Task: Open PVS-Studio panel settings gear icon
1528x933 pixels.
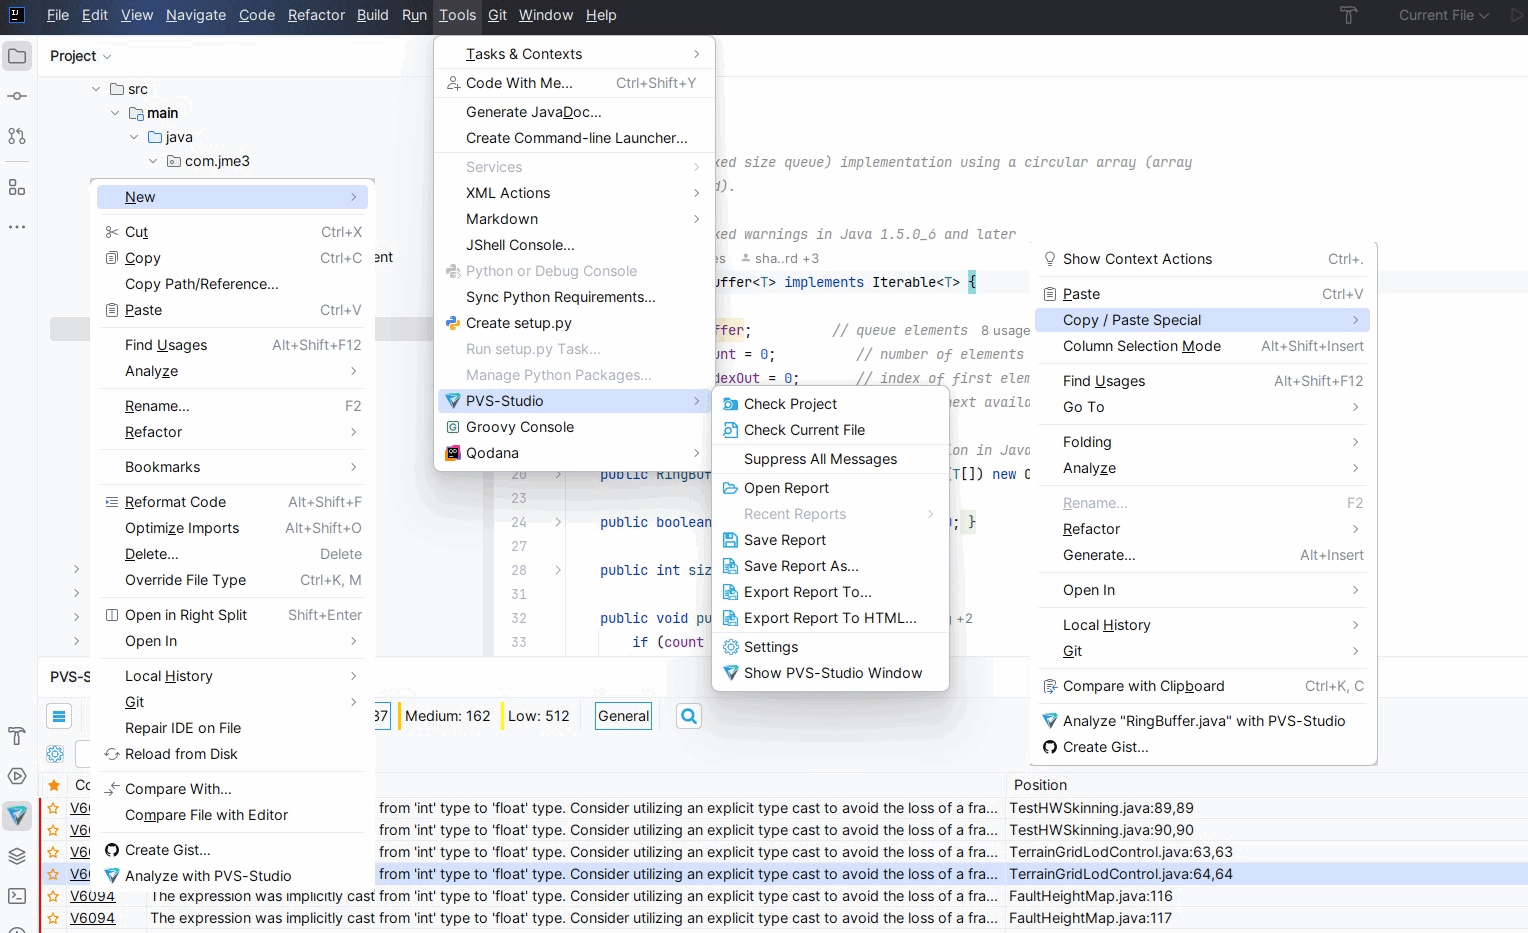Action: (x=55, y=754)
